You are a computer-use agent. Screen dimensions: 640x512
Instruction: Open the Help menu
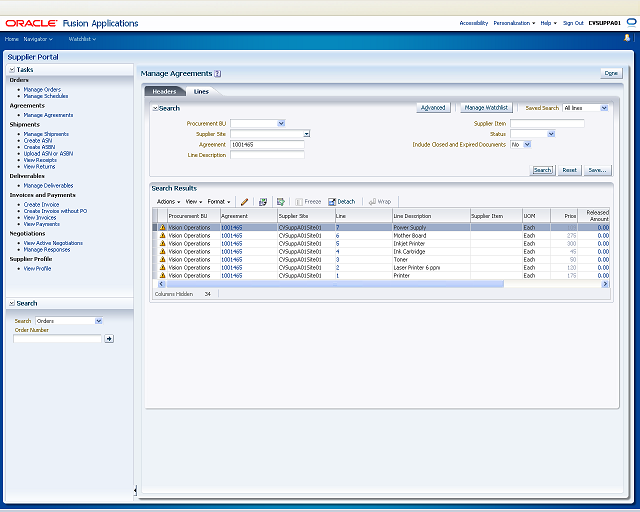(x=549, y=23)
